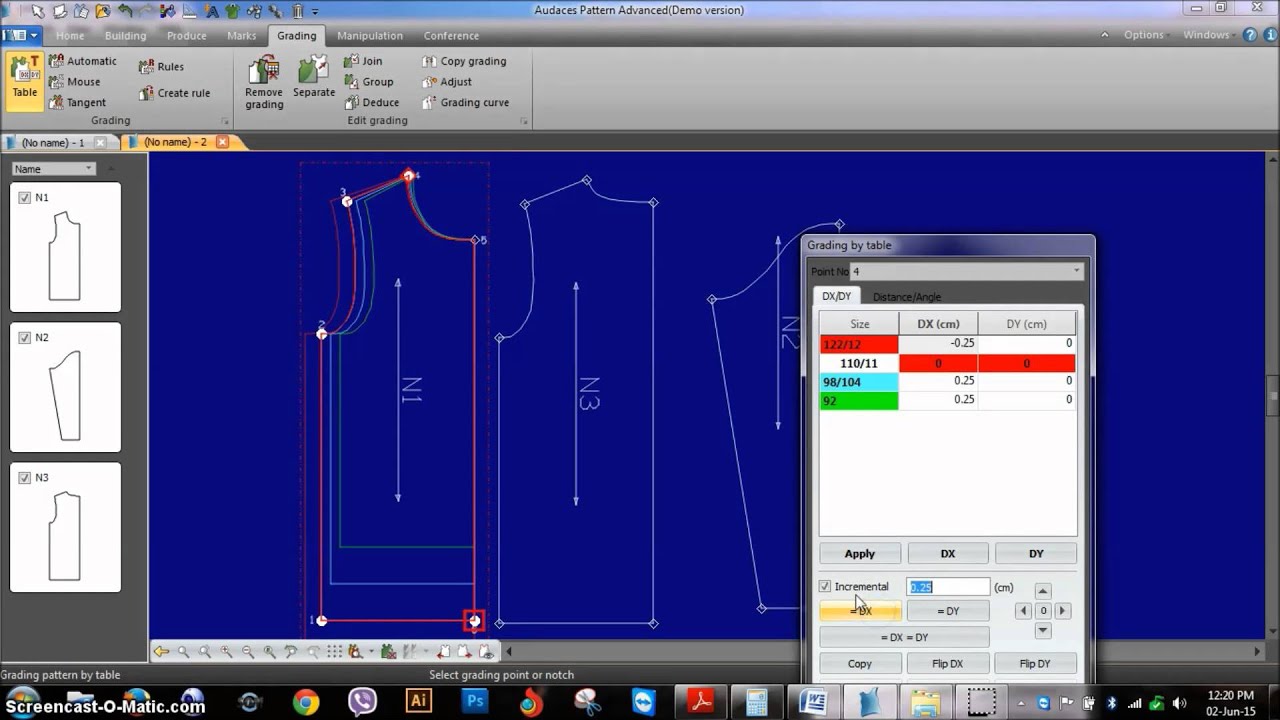Viewport: 1280px width, 720px height.
Task: Choose the Separate grading tool
Action: pyautogui.click(x=314, y=78)
